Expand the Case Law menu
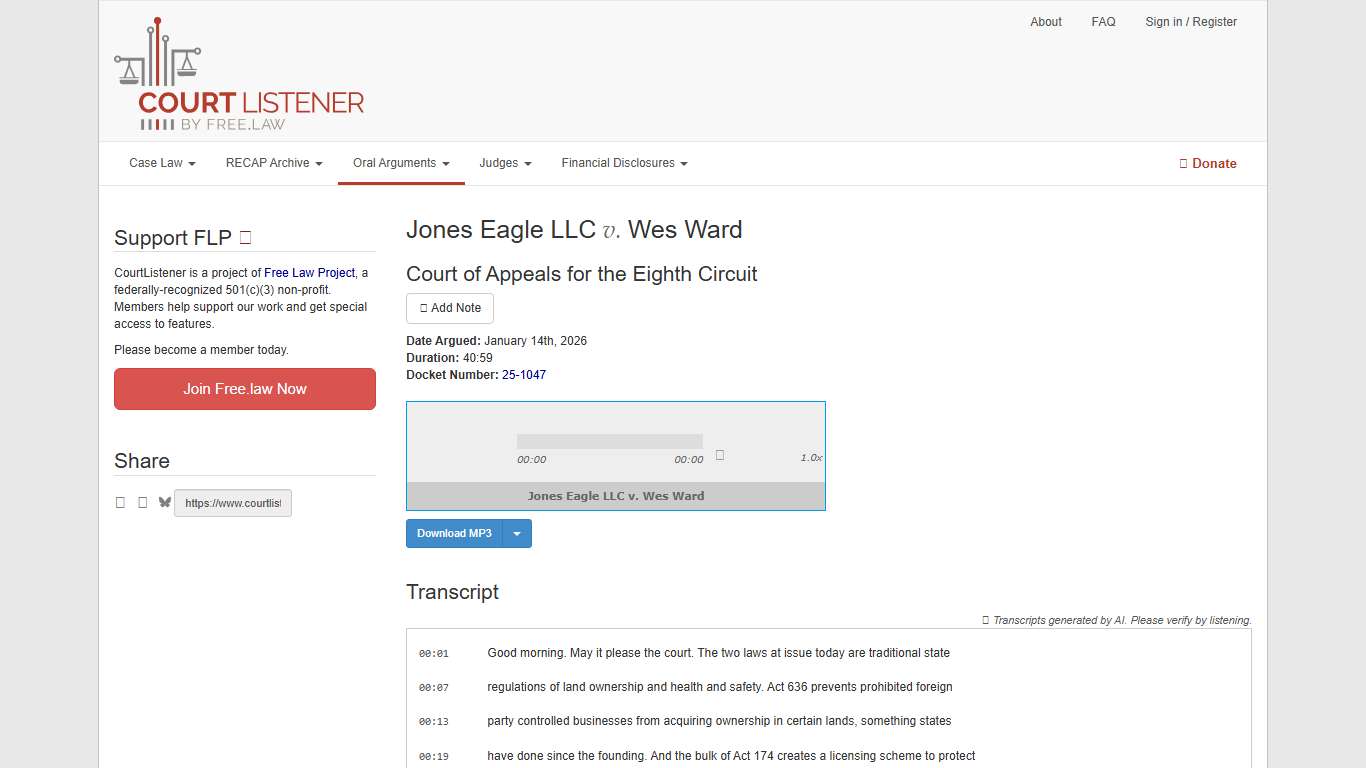Screen dimensions: 1366x768 [x=160, y=163]
